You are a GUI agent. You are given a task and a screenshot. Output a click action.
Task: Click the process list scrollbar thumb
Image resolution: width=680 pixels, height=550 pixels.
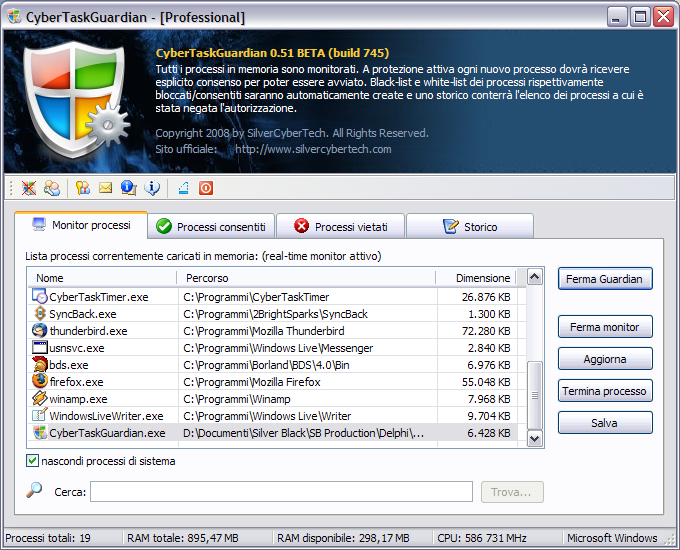[x=535, y=395]
